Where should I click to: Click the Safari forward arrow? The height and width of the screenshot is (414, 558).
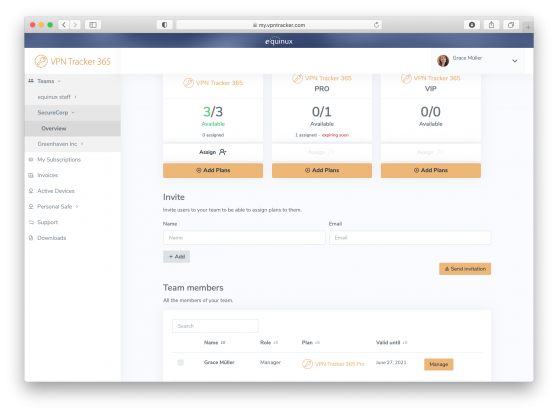point(75,25)
